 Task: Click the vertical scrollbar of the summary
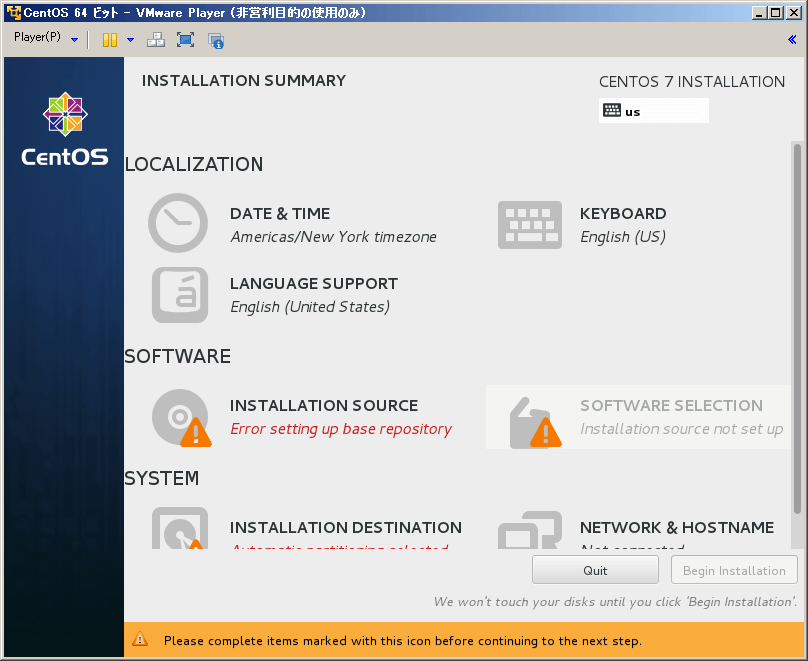pos(797,330)
